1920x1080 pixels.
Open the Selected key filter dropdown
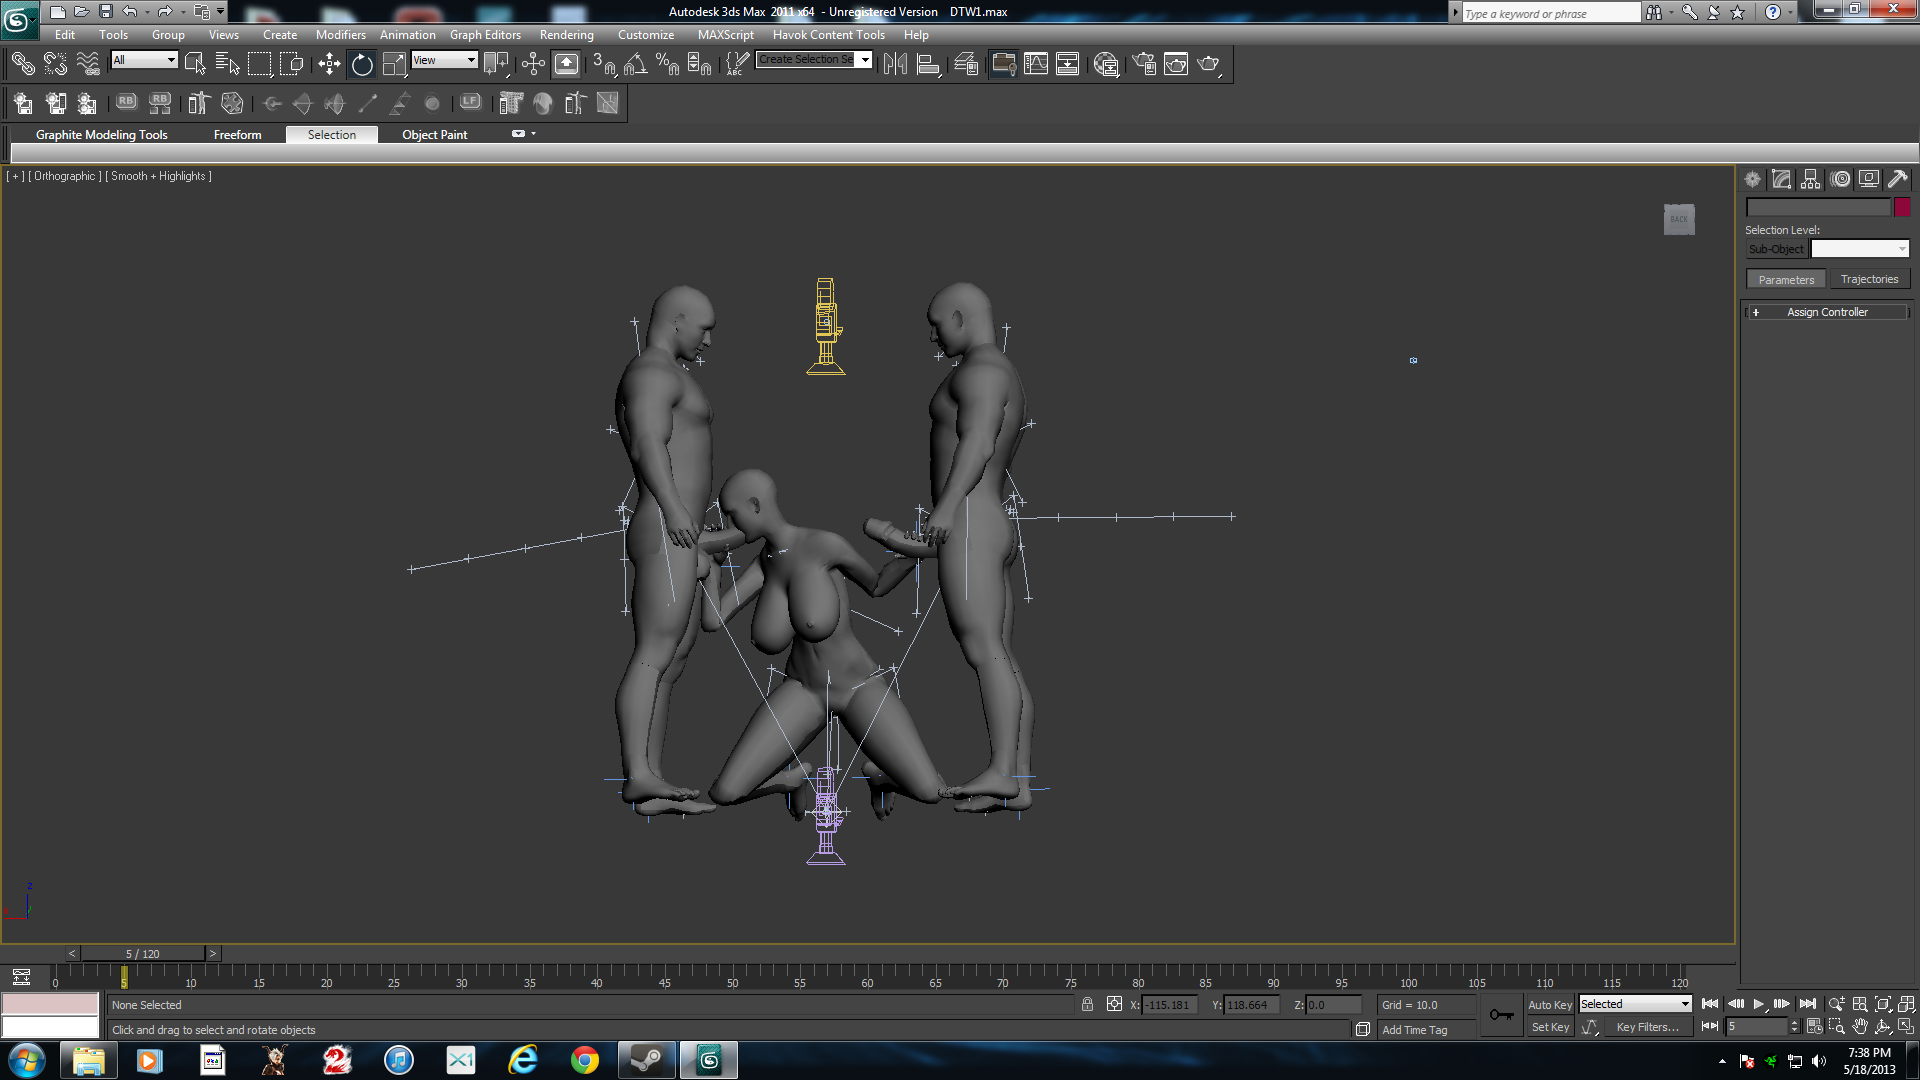click(x=1635, y=1004)
